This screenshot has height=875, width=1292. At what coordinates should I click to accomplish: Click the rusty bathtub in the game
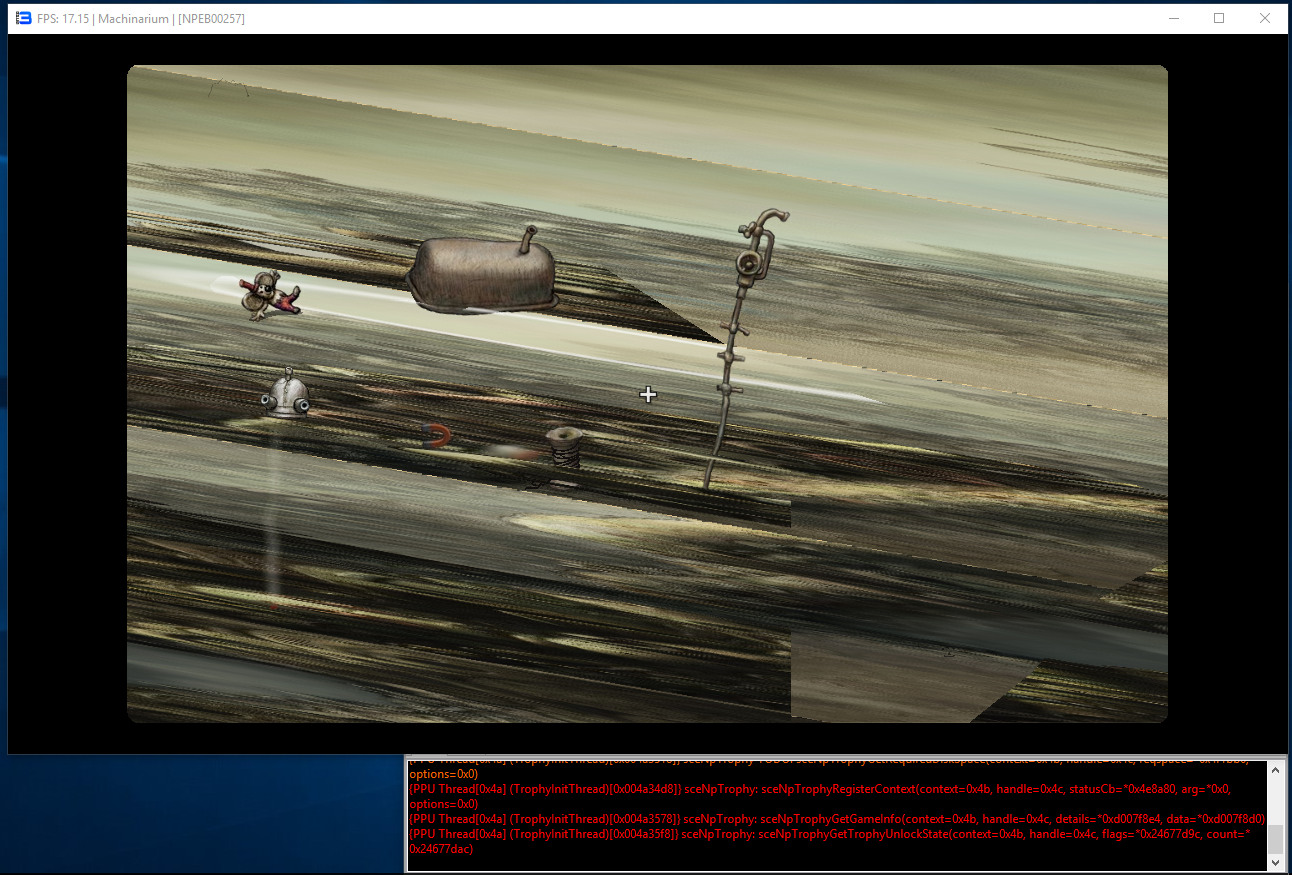482,274
